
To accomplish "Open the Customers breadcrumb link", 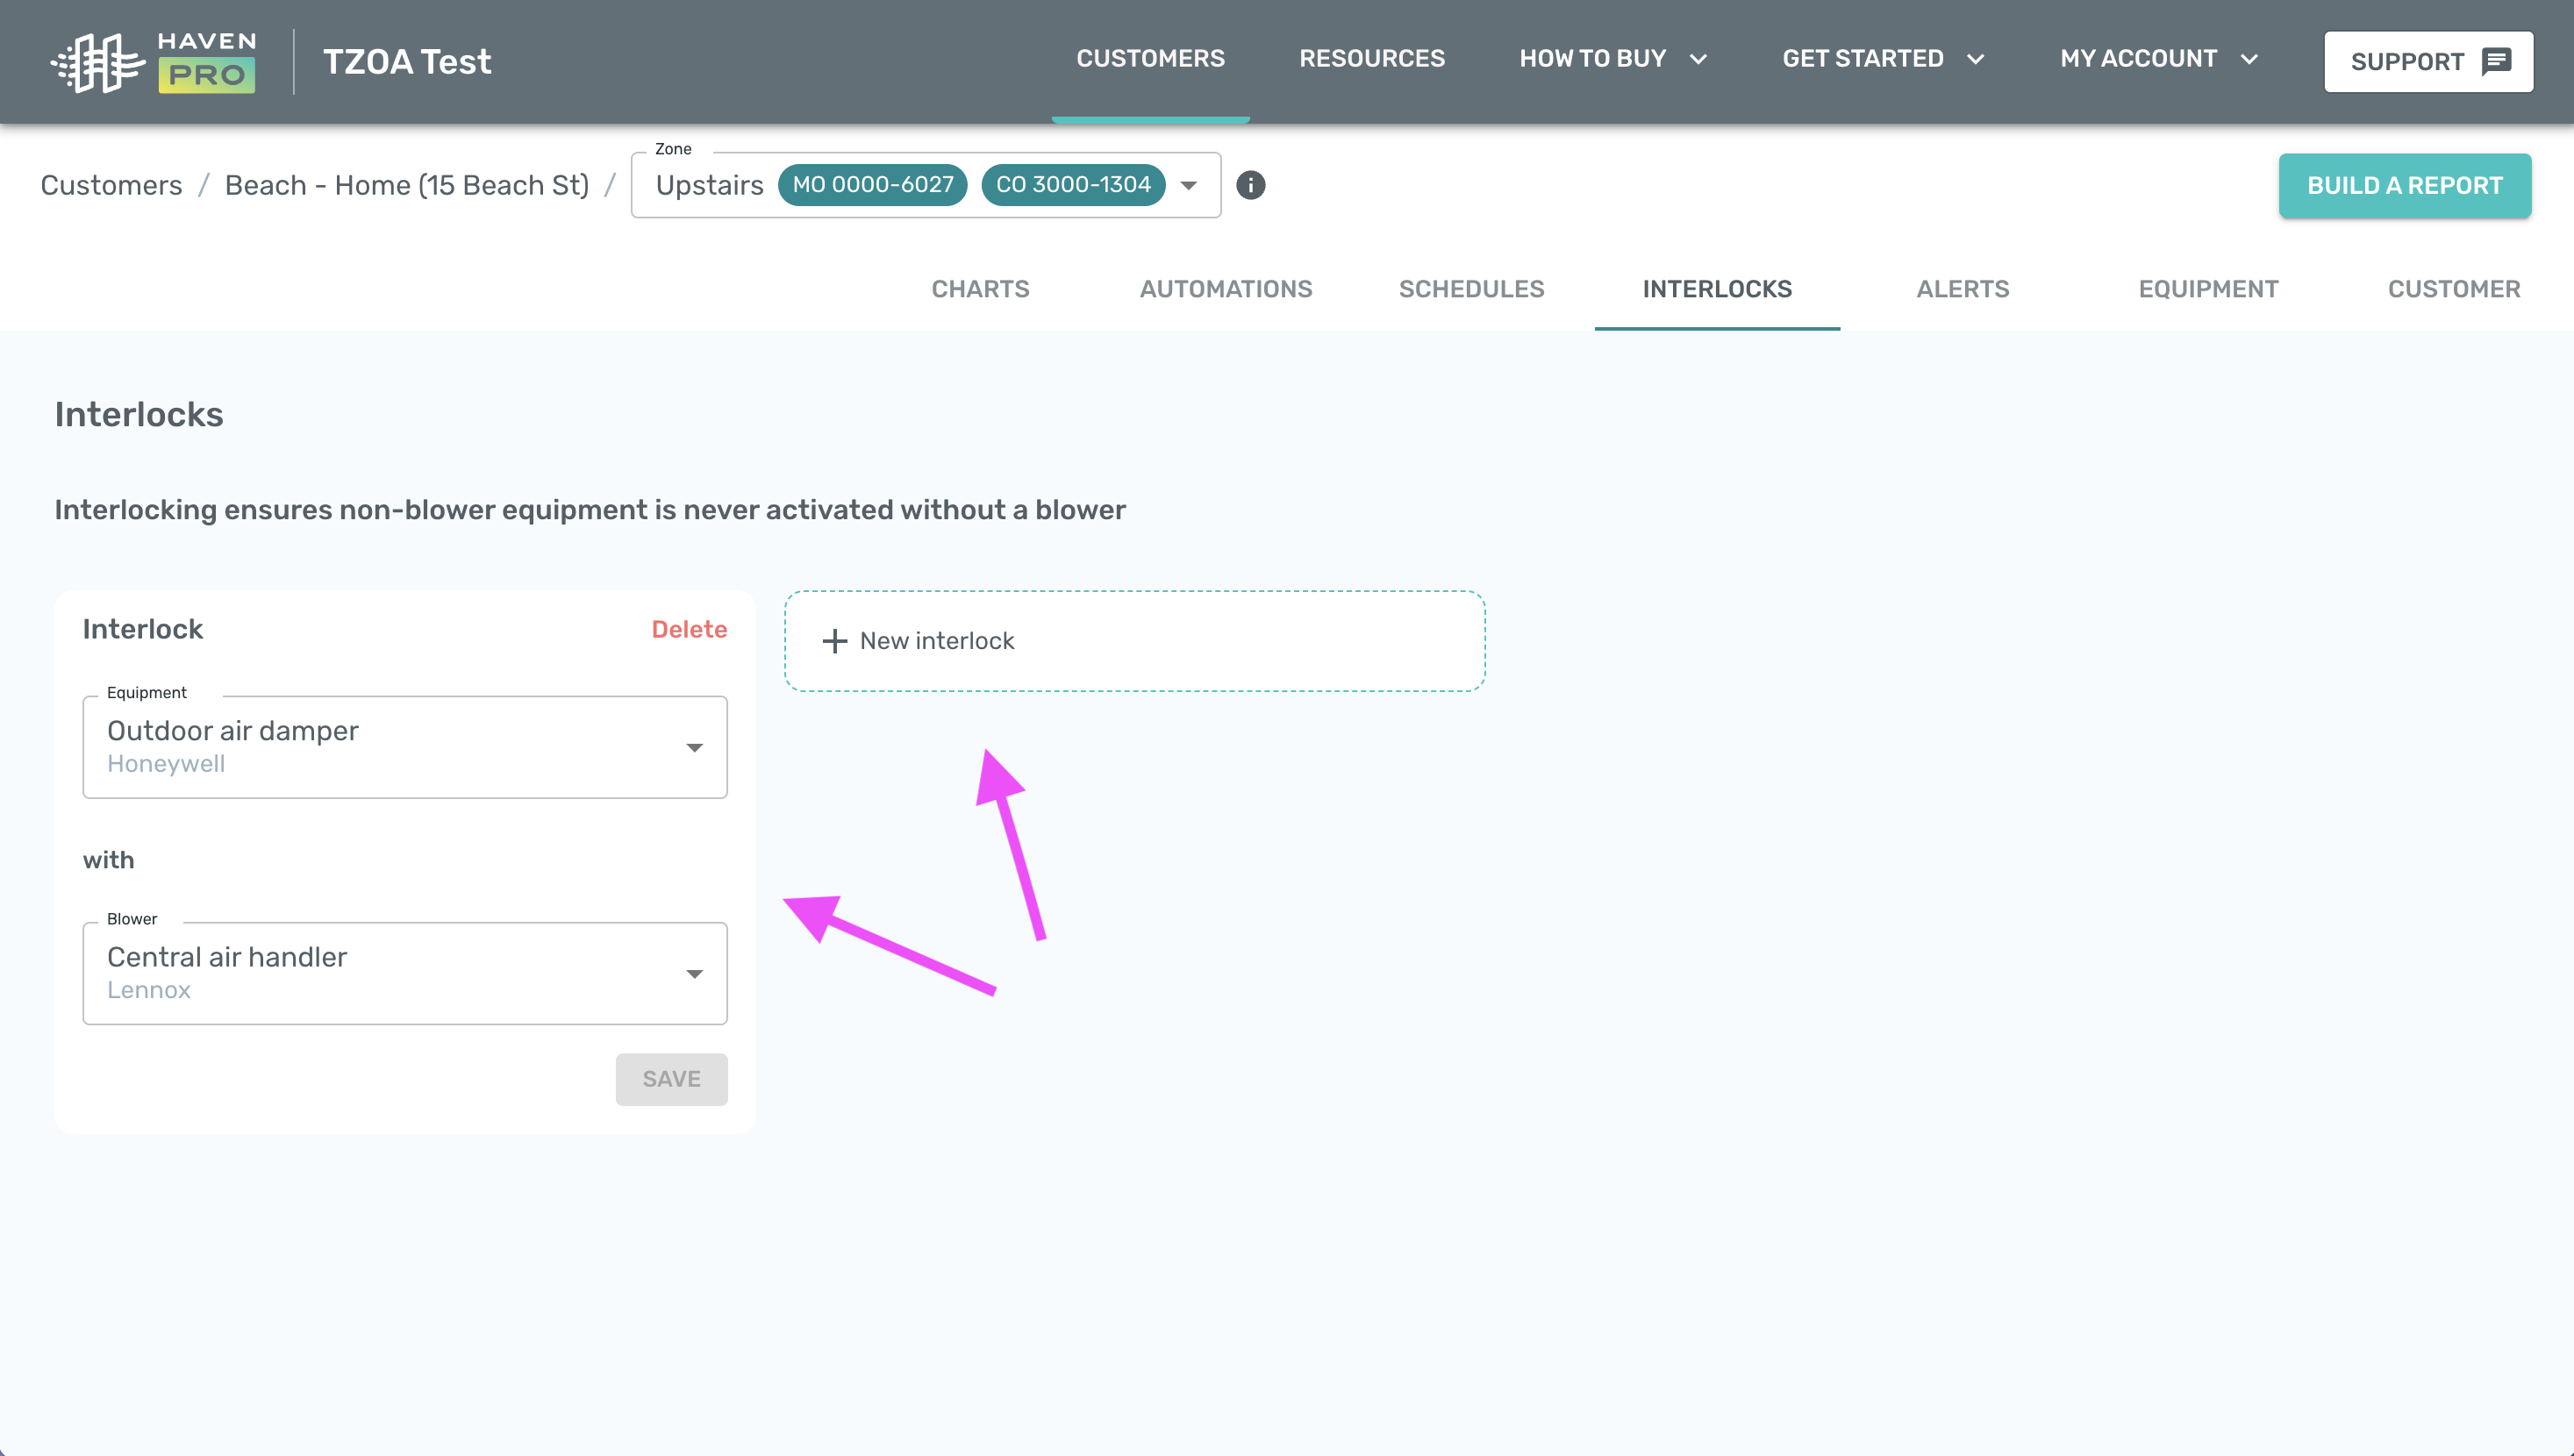I will pos(111,185).
